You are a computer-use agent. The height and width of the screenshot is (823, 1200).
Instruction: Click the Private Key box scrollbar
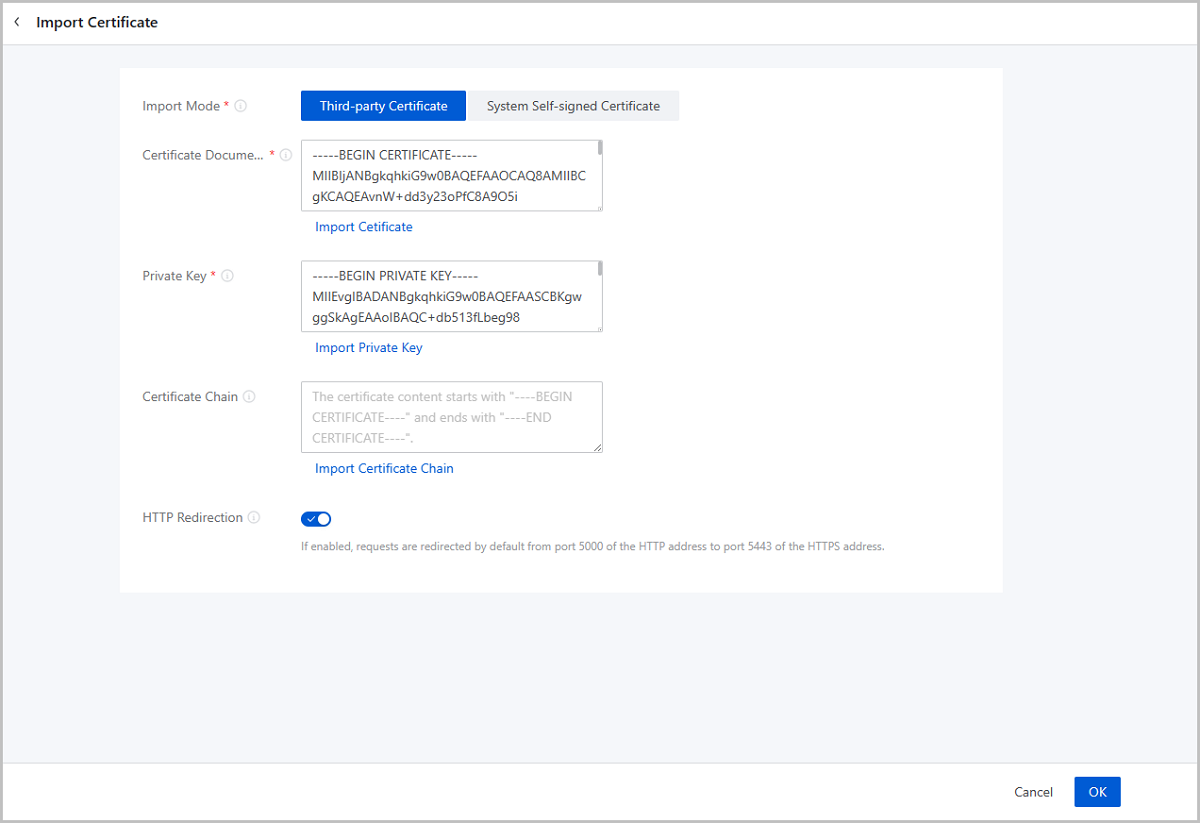tap(599, 269)
